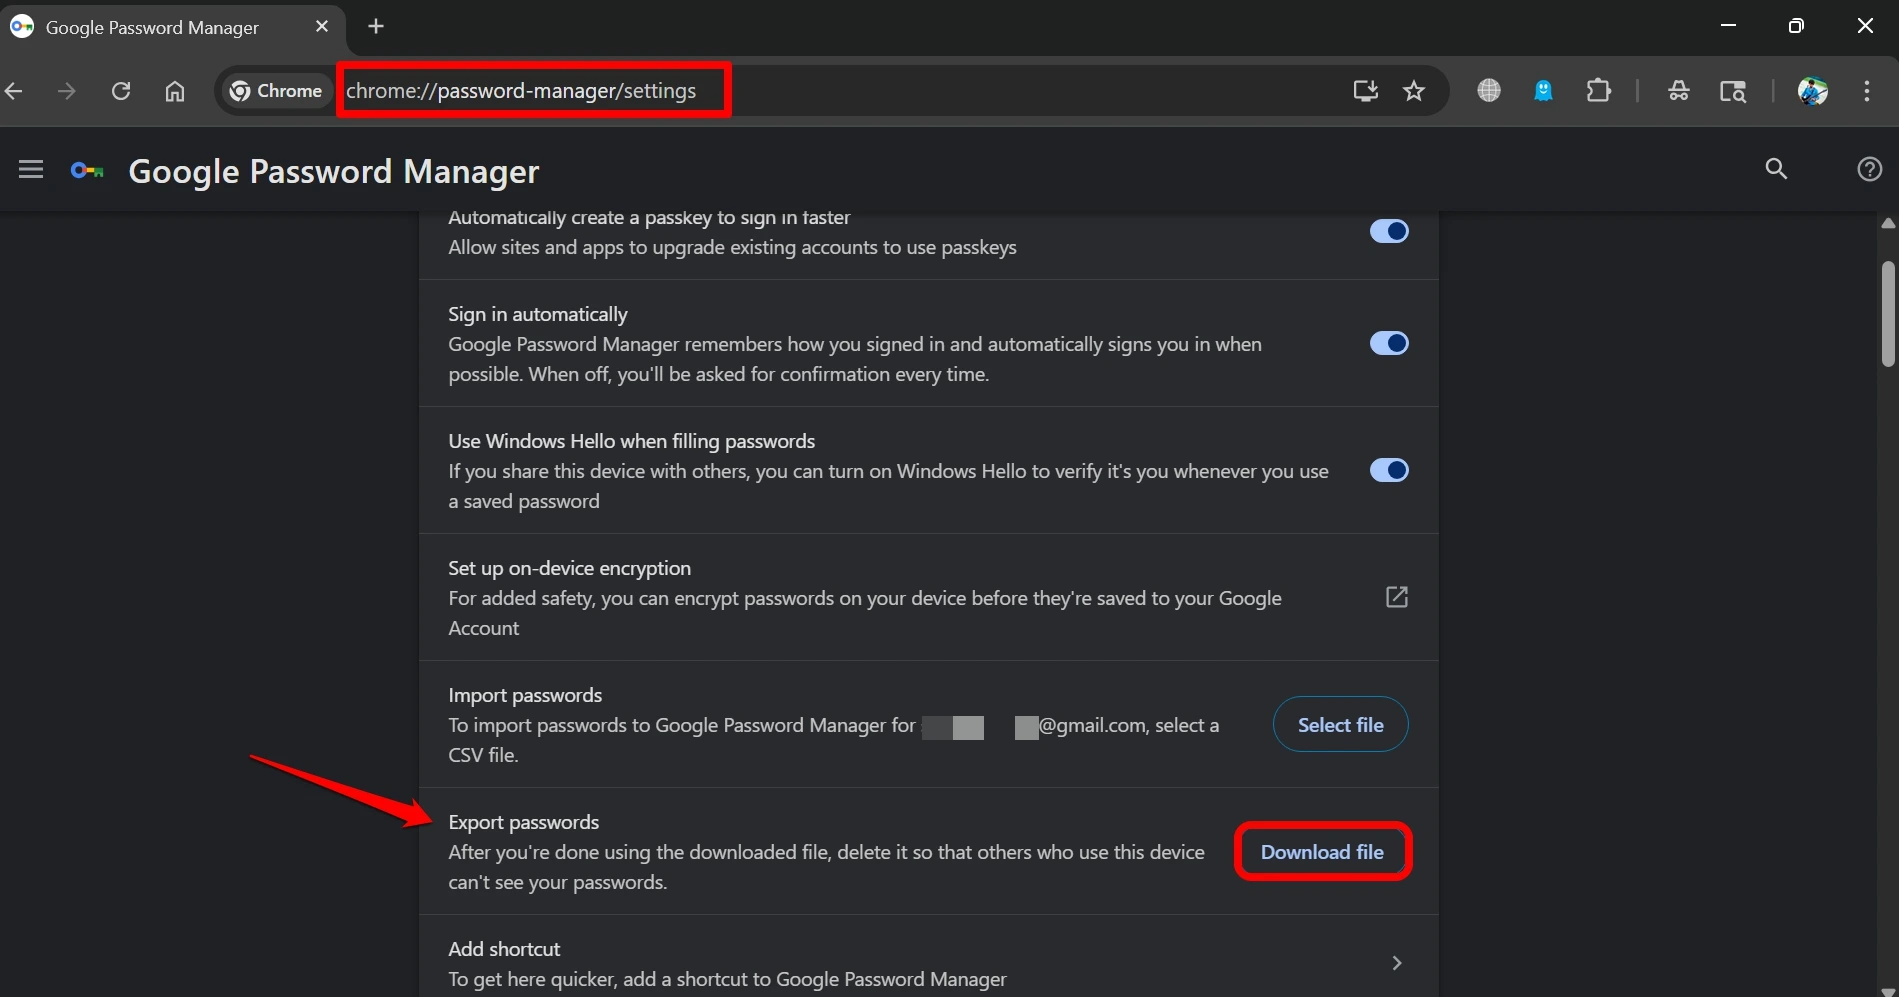Image resolution: width=1899 pixels, height=997 pixels.
Task: Open the Extensions puzzle menu
Action: [x=1598, y=91]
